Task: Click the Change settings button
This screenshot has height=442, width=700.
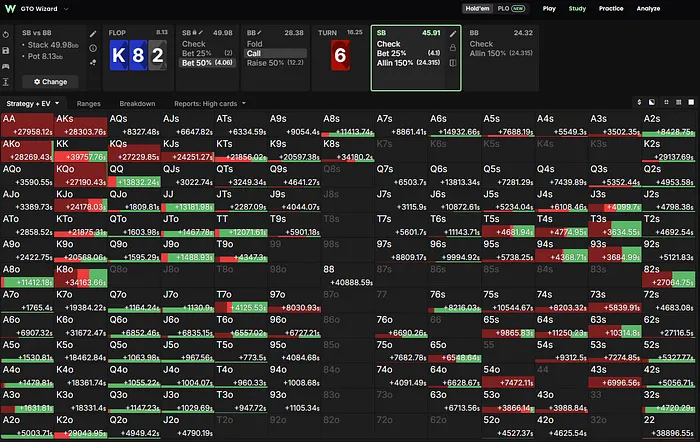Action: (x=50, y=82)
